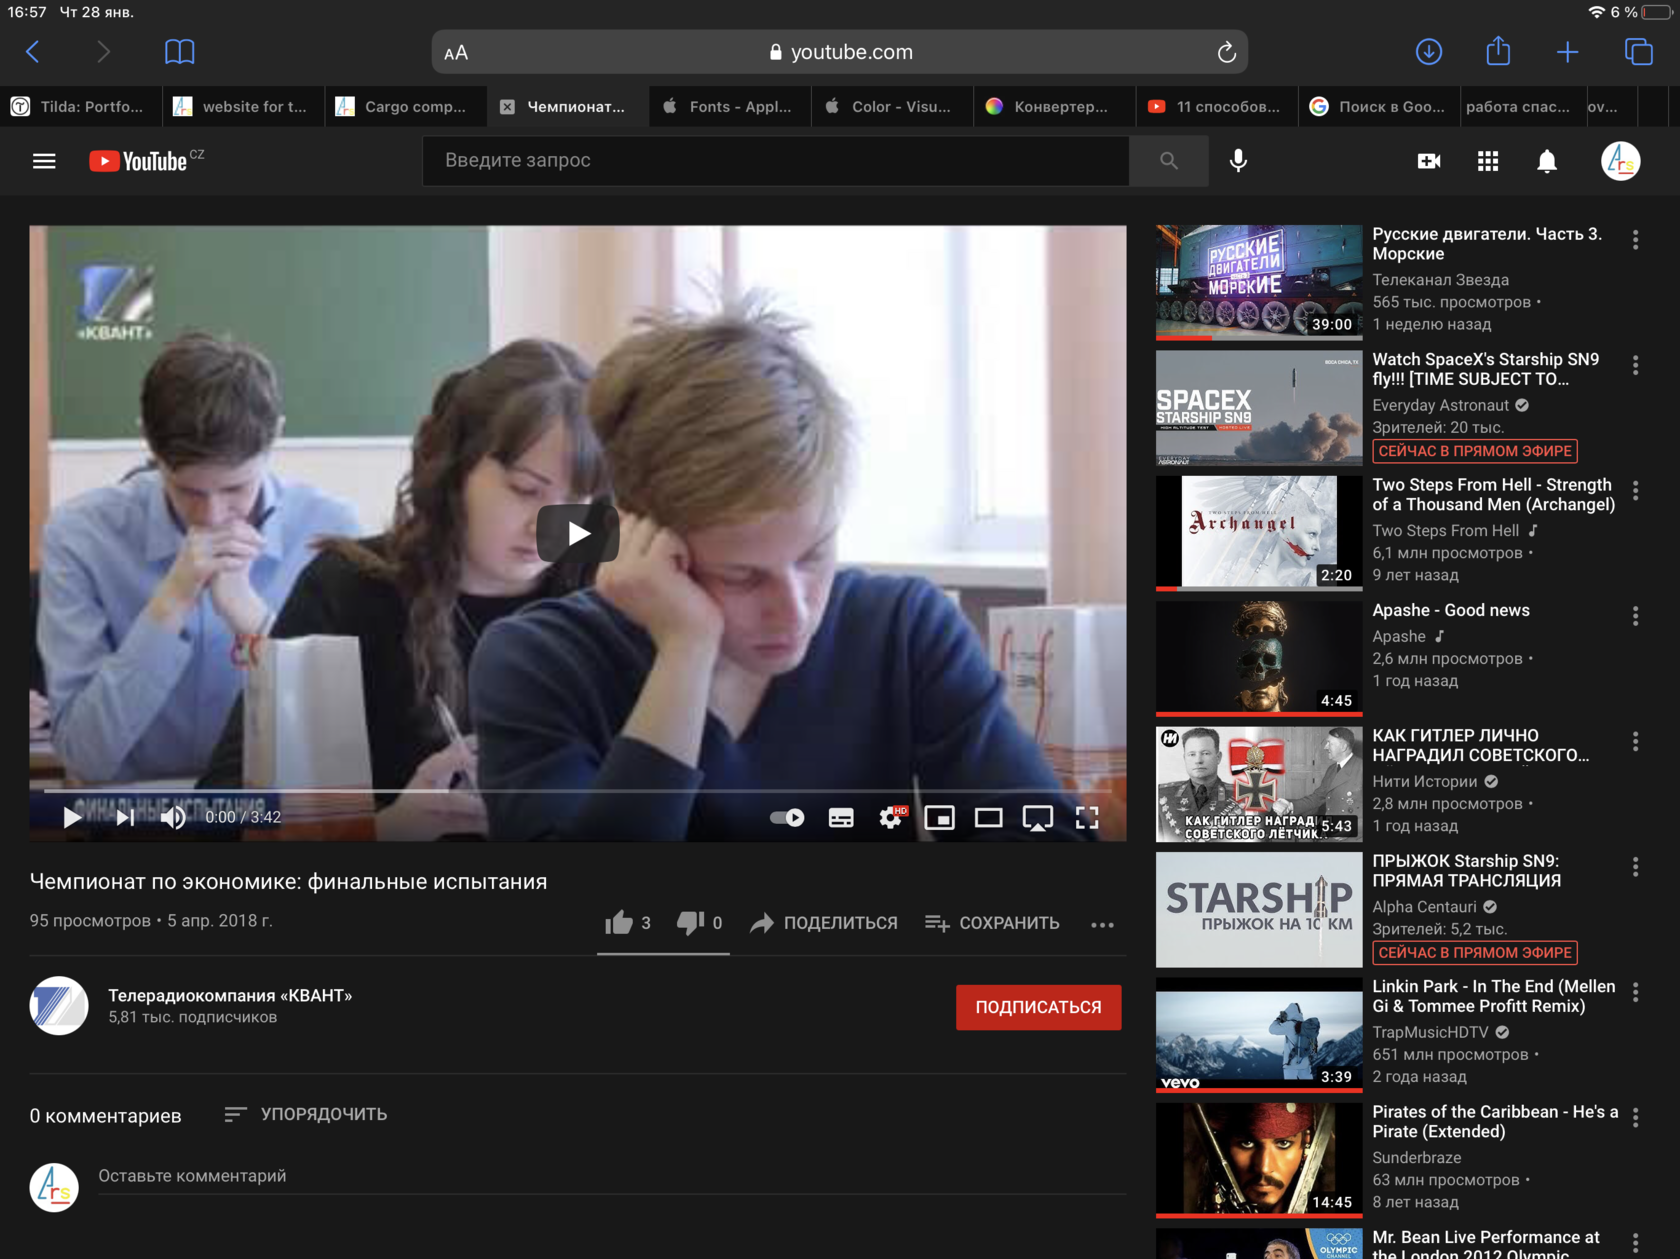Open more actions below the video

1102,924
